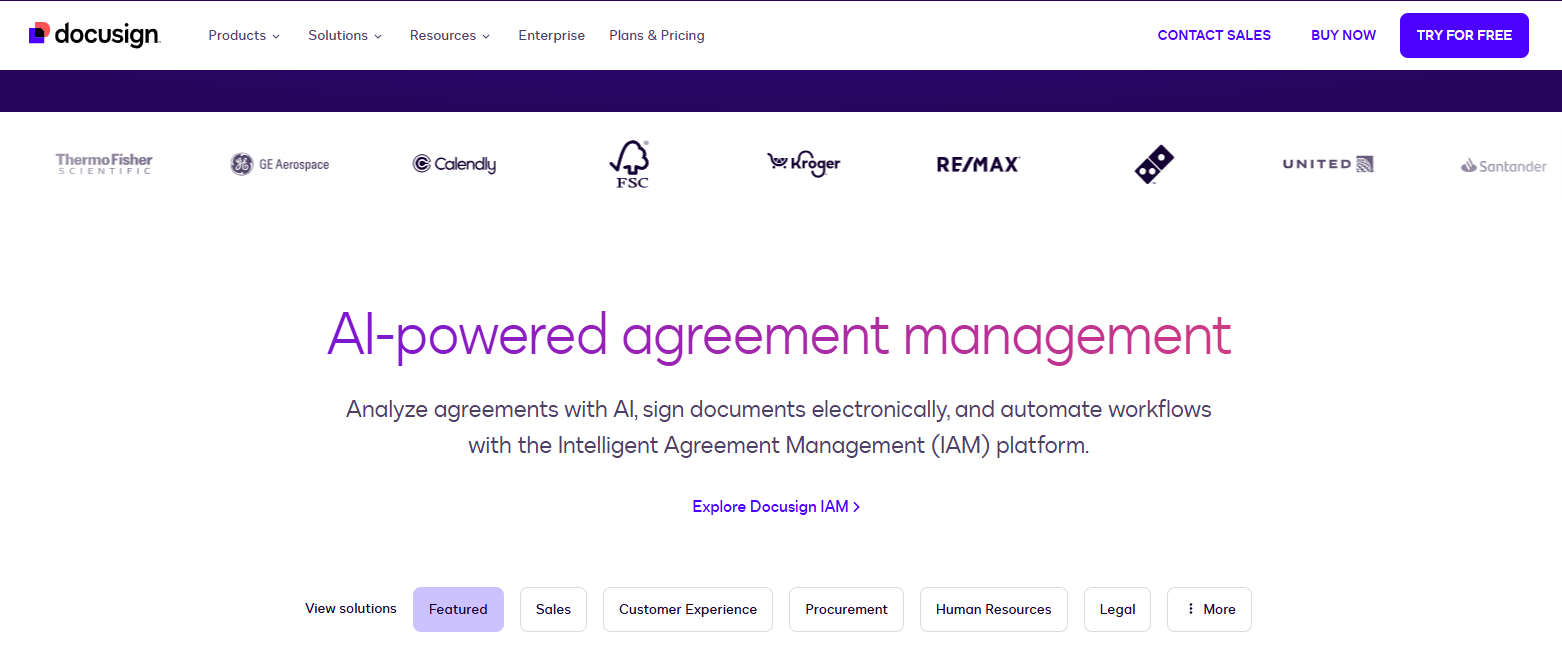Image resolution: width=1562 pixels, height=653 pixels.
Task: Go to Plans & Pricing
Action: (x=657, y=35)
